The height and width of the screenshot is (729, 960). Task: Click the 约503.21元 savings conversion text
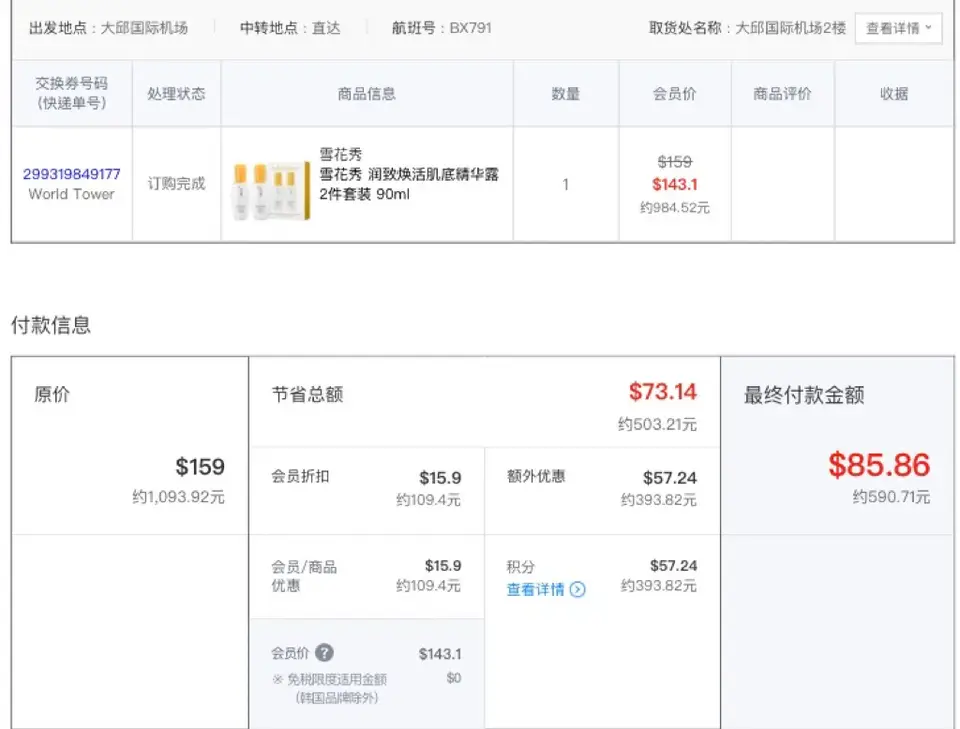(x=657, y=424)
